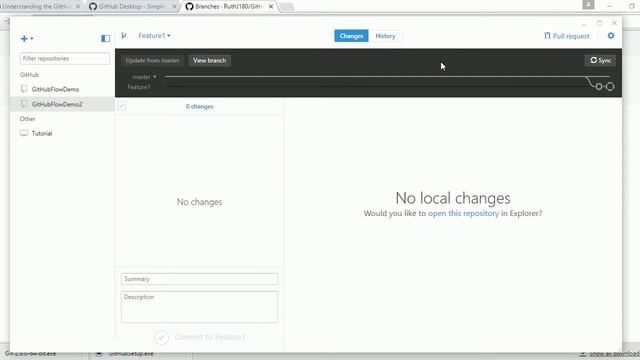
Task: Click the Update from master button
Action: click(x=152, y=60)
